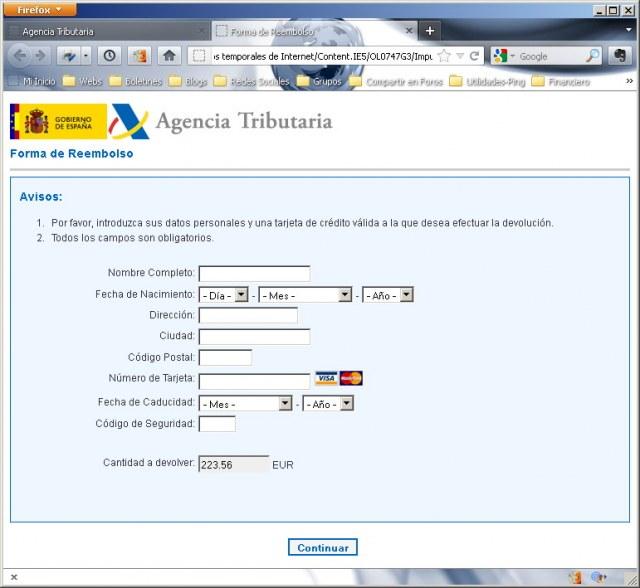The image size is (640, 588).
Task: Click the Evernote elephant icon
Action: (620, 56)
